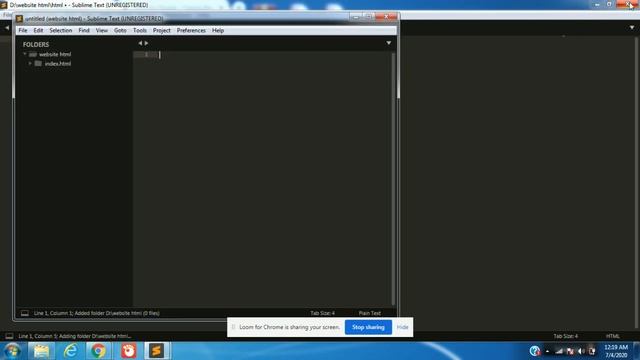The width and height of the screenshot is (640, 360).
Task: Click the Sublime Text icon in background title bar
Action: [4, 5]
